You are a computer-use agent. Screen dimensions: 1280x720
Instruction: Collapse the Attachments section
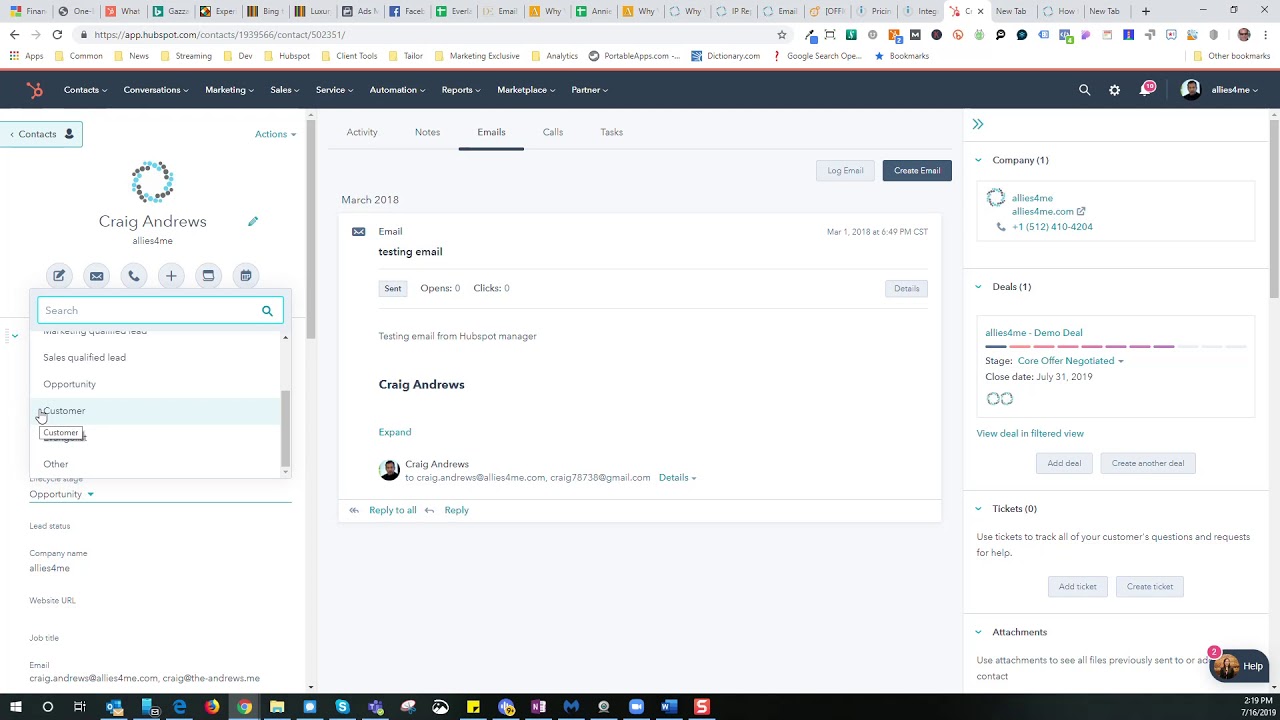pos(978,632)
